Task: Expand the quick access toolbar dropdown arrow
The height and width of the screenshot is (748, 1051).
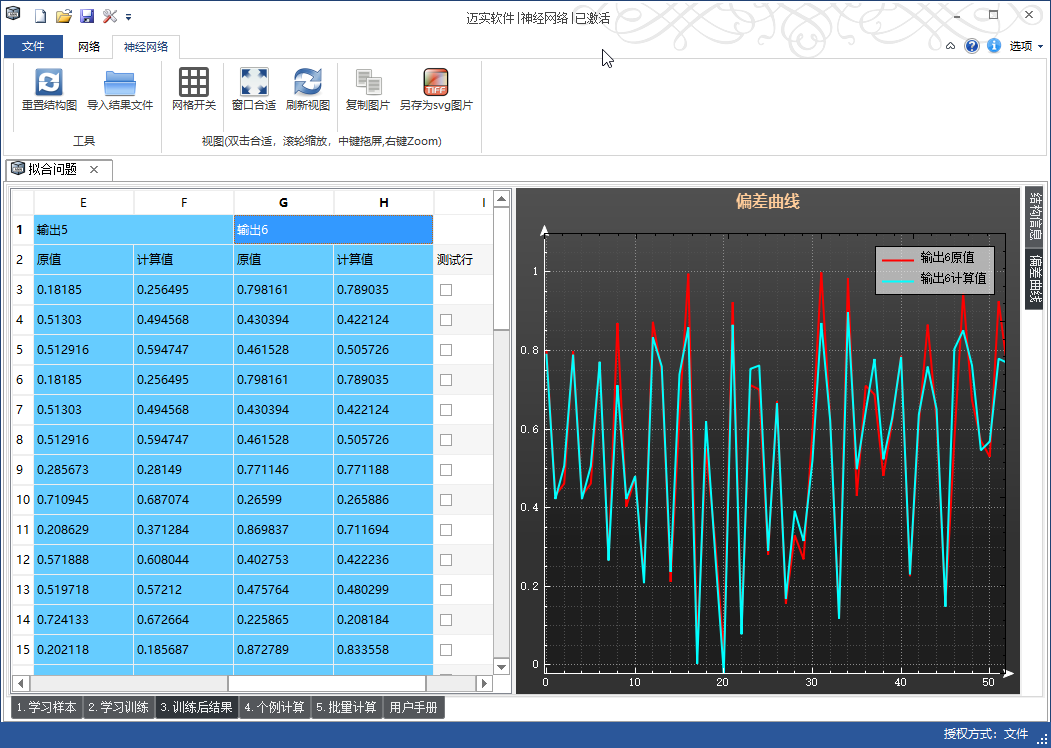Action: point(129,17)
